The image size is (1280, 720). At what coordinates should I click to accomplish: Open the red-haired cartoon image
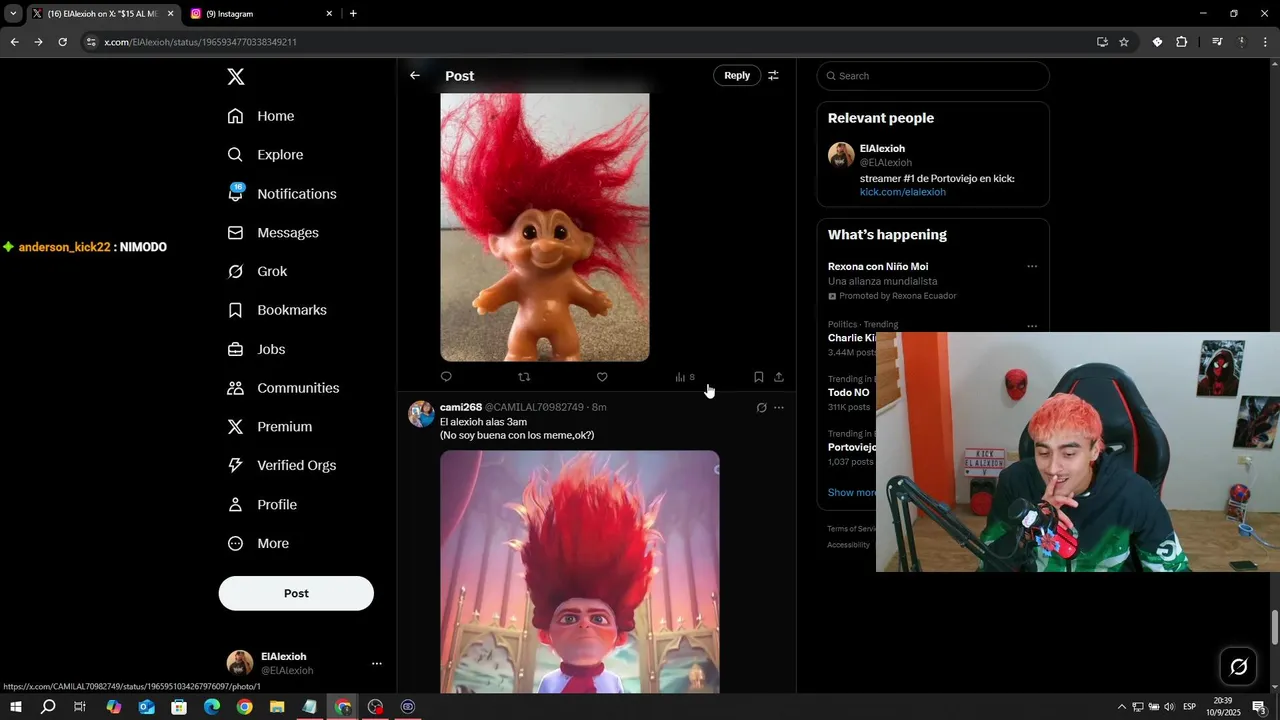click(580, 571)
